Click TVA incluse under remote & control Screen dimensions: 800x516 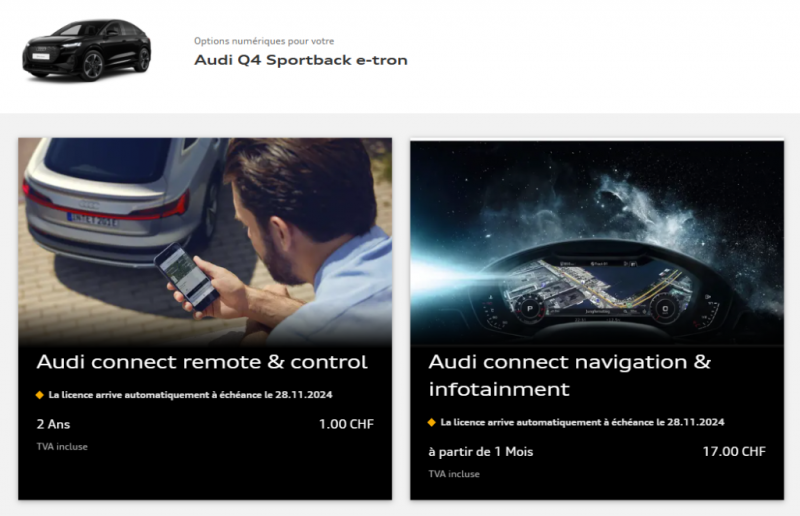point(62,447)
